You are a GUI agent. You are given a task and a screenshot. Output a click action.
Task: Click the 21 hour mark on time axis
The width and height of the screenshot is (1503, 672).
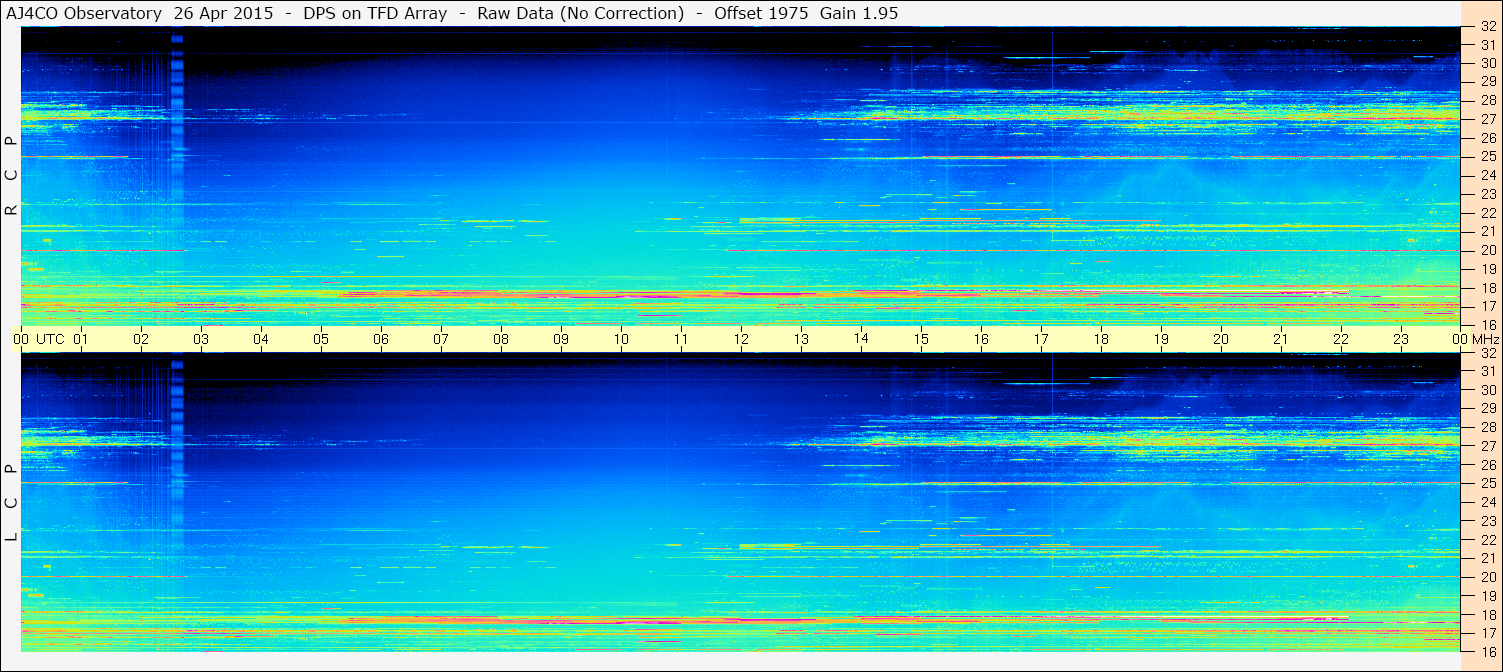pos(1281,339)
